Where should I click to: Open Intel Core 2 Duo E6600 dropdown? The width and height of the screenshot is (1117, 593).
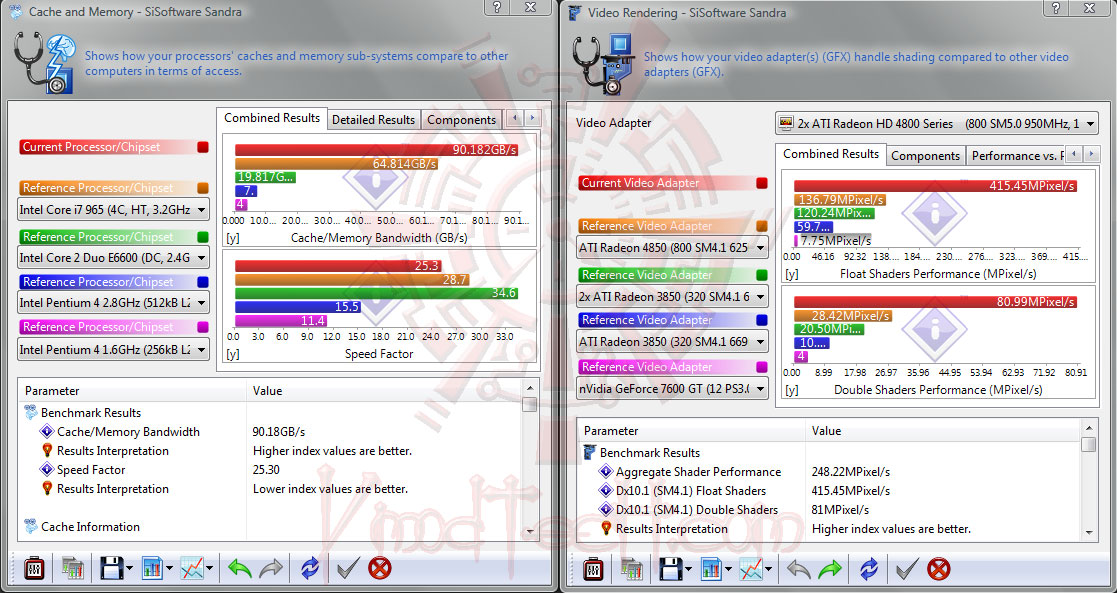(113, 257)
